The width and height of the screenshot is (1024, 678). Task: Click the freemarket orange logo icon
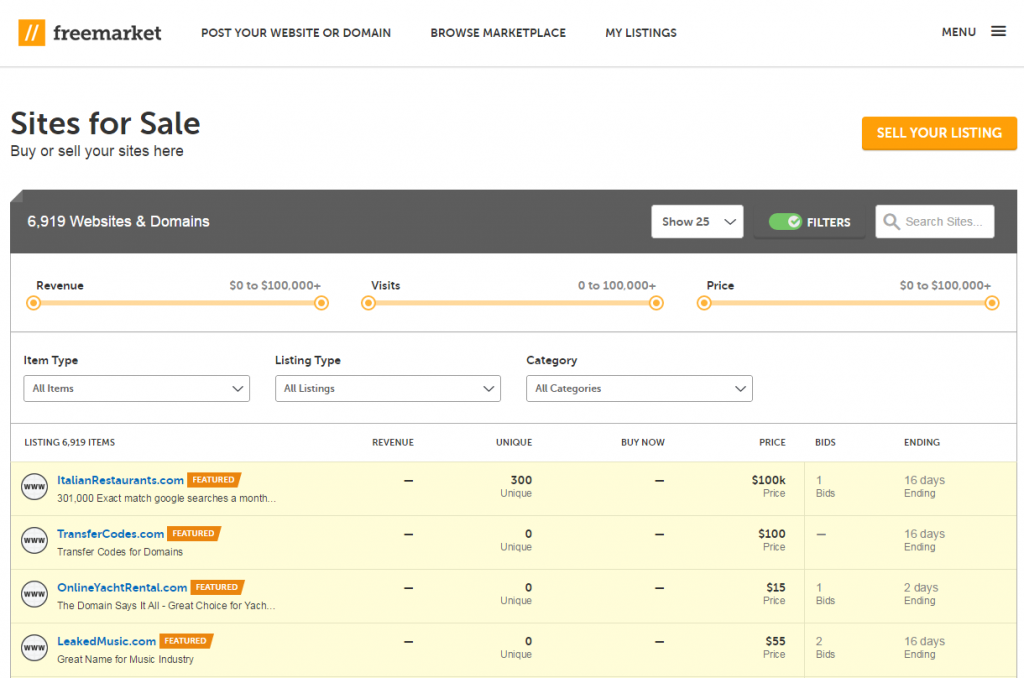pyautogui.click(x=31, y=33)
